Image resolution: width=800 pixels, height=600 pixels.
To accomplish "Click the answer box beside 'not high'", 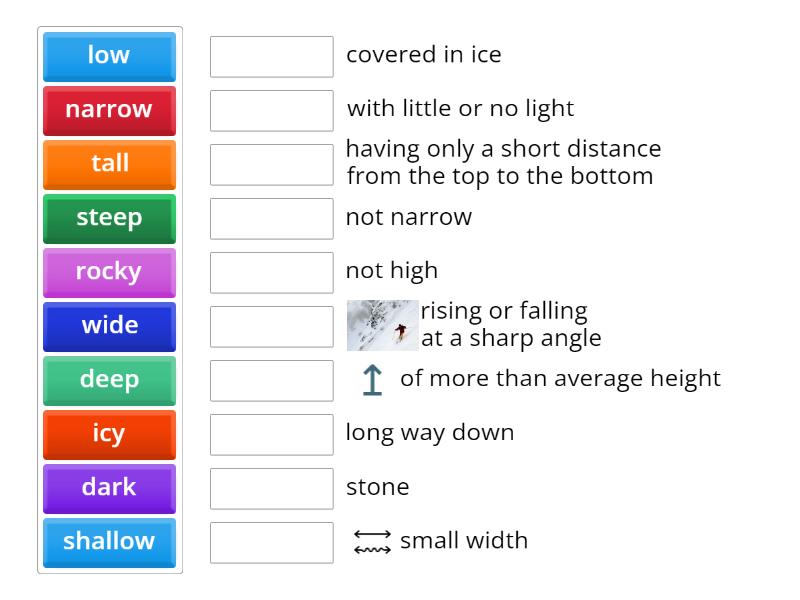I will 270,270.
